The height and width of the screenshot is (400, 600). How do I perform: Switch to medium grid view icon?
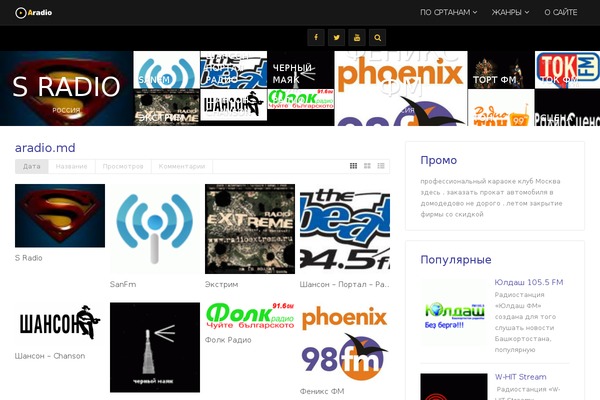(x=367, y=166)
